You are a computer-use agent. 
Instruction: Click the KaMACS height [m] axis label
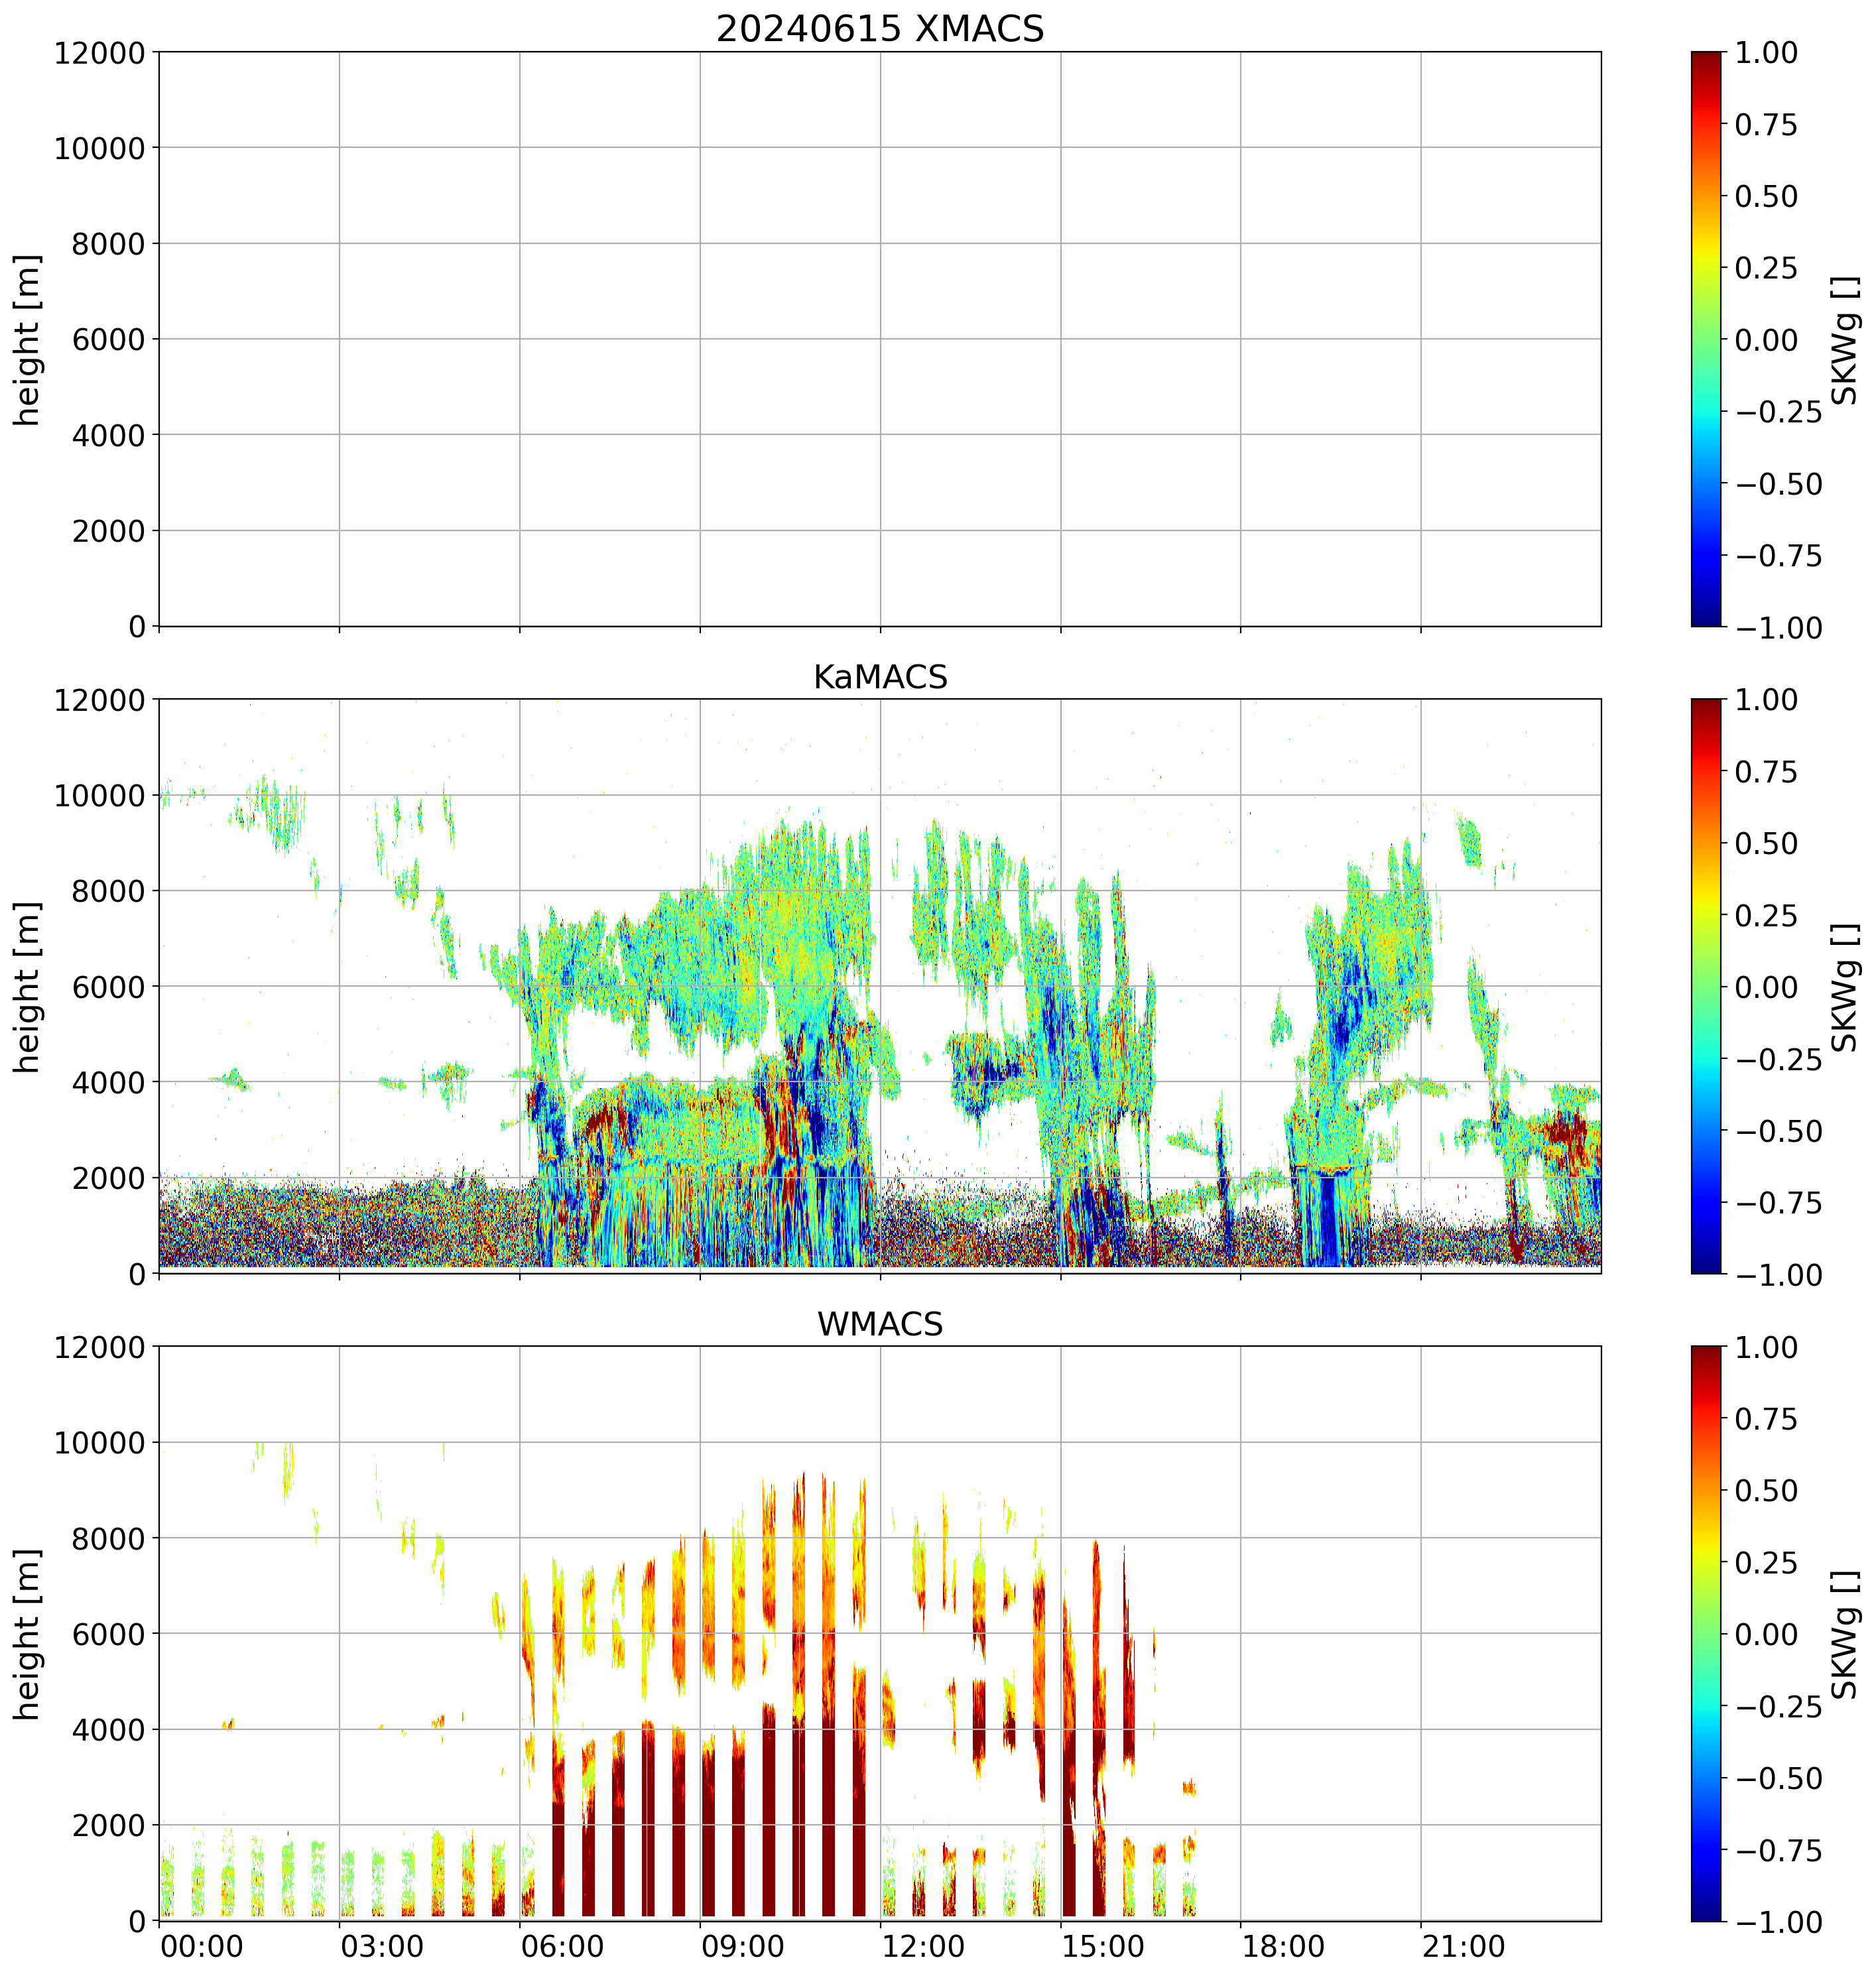coord(28,986)
